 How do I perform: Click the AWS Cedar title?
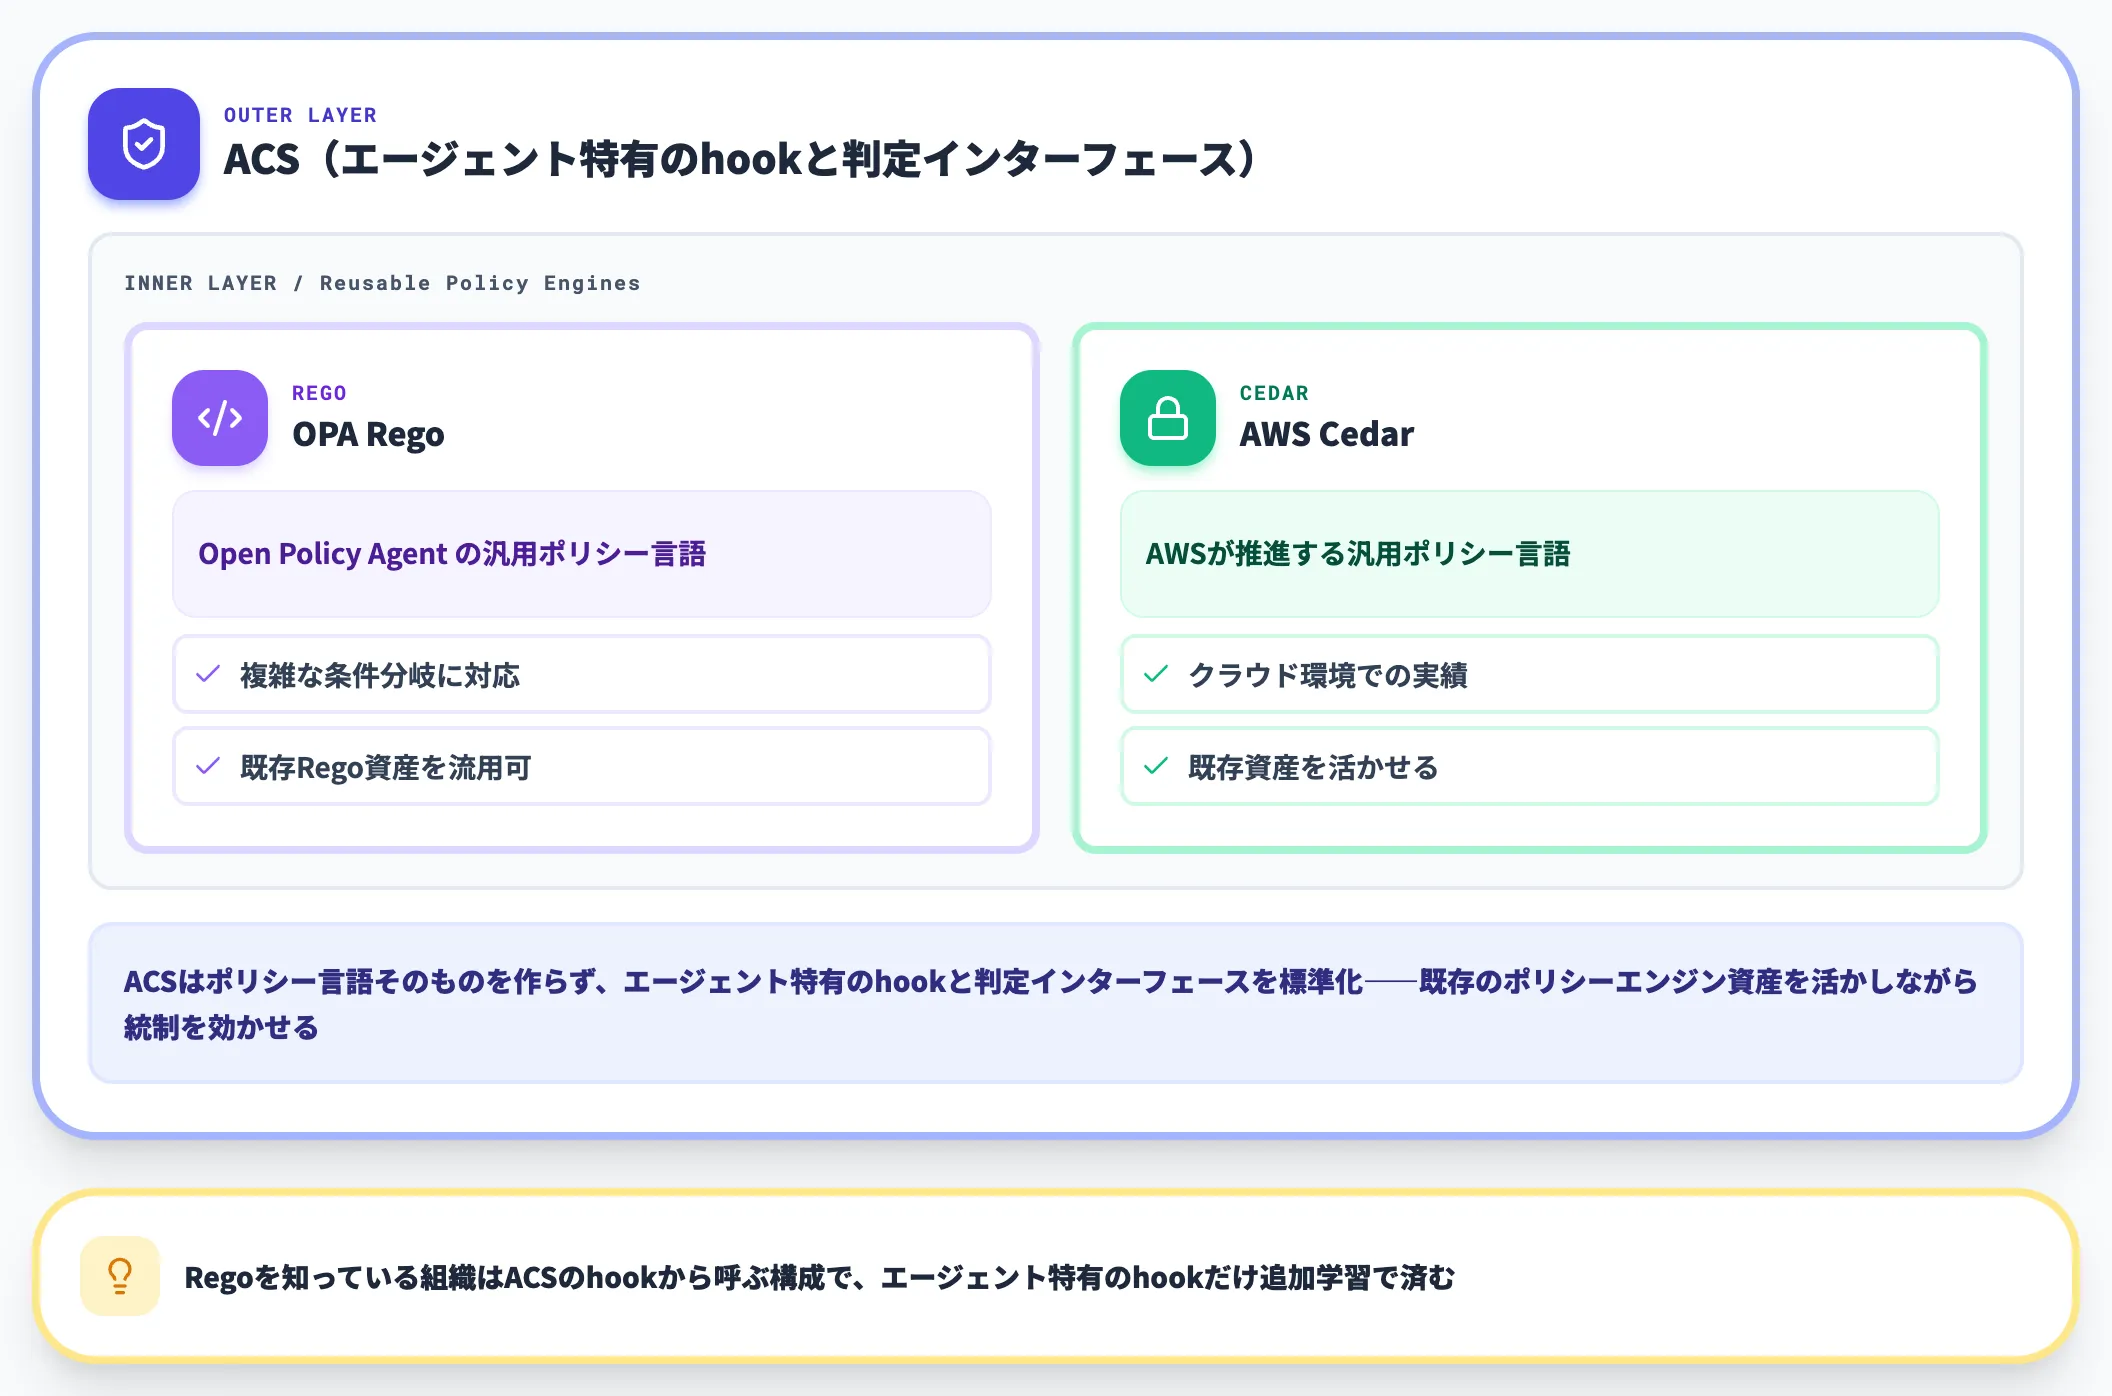click(x=1326, y=434)
